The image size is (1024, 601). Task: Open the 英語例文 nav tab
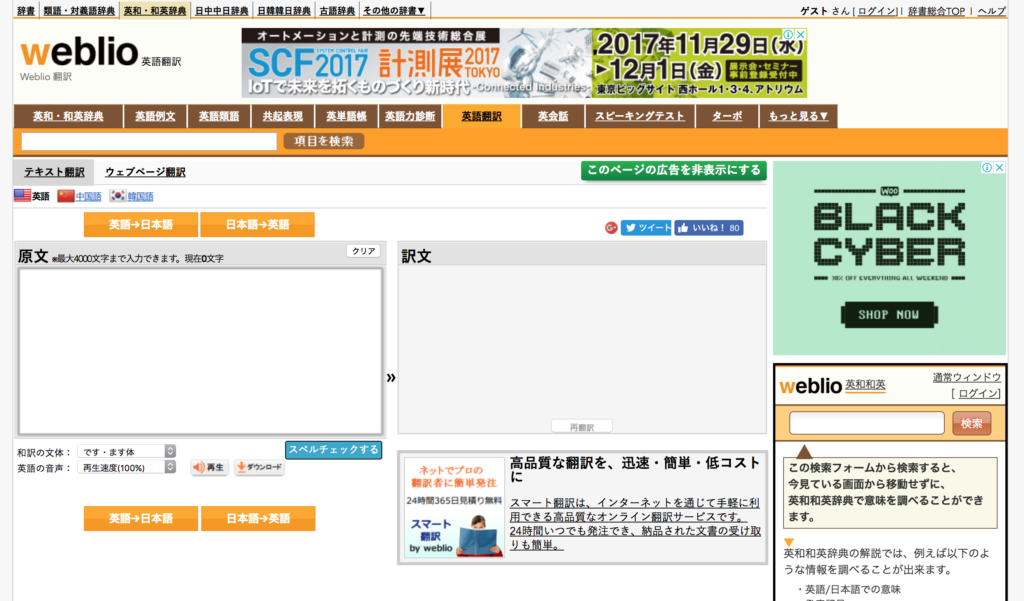click(155, 116)
